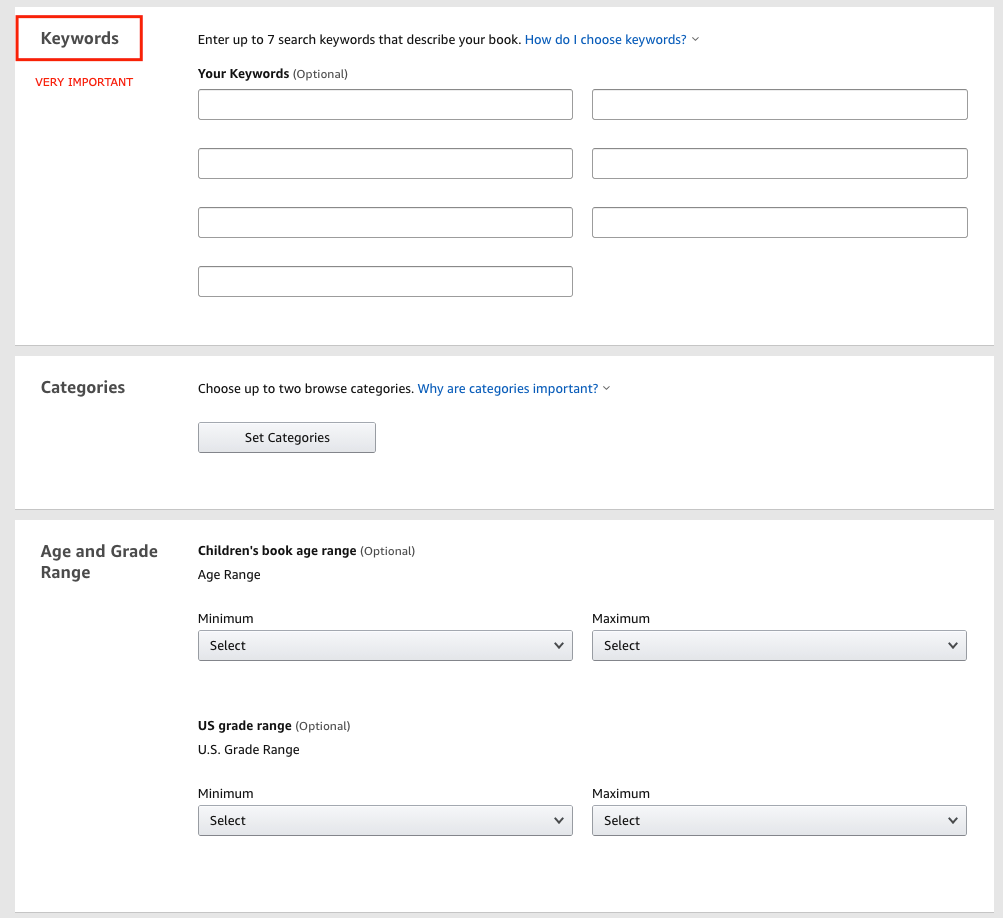Open the Age Range Maximum dropdown
Image resolution: width=1003 pixels, height=918 pixels.
779,646
